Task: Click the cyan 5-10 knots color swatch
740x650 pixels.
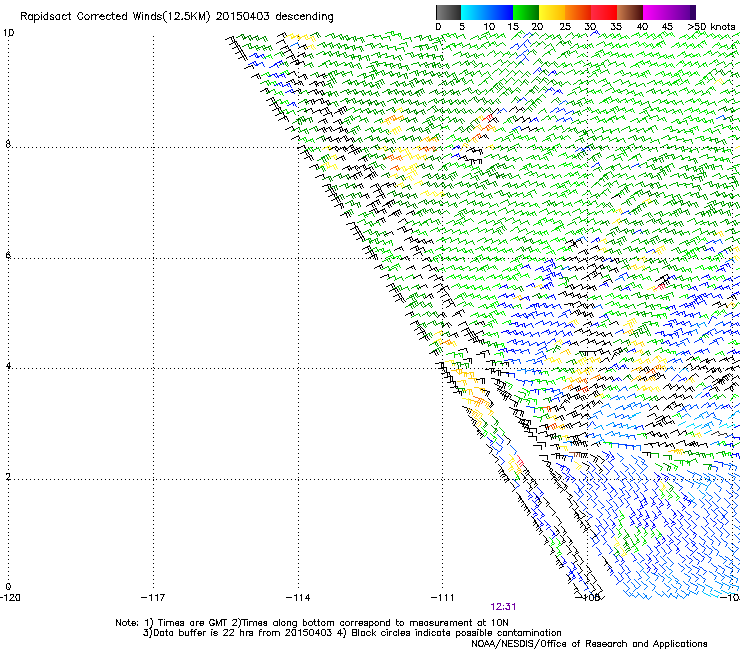Action: pyautogui.click(x=474, y=12)
